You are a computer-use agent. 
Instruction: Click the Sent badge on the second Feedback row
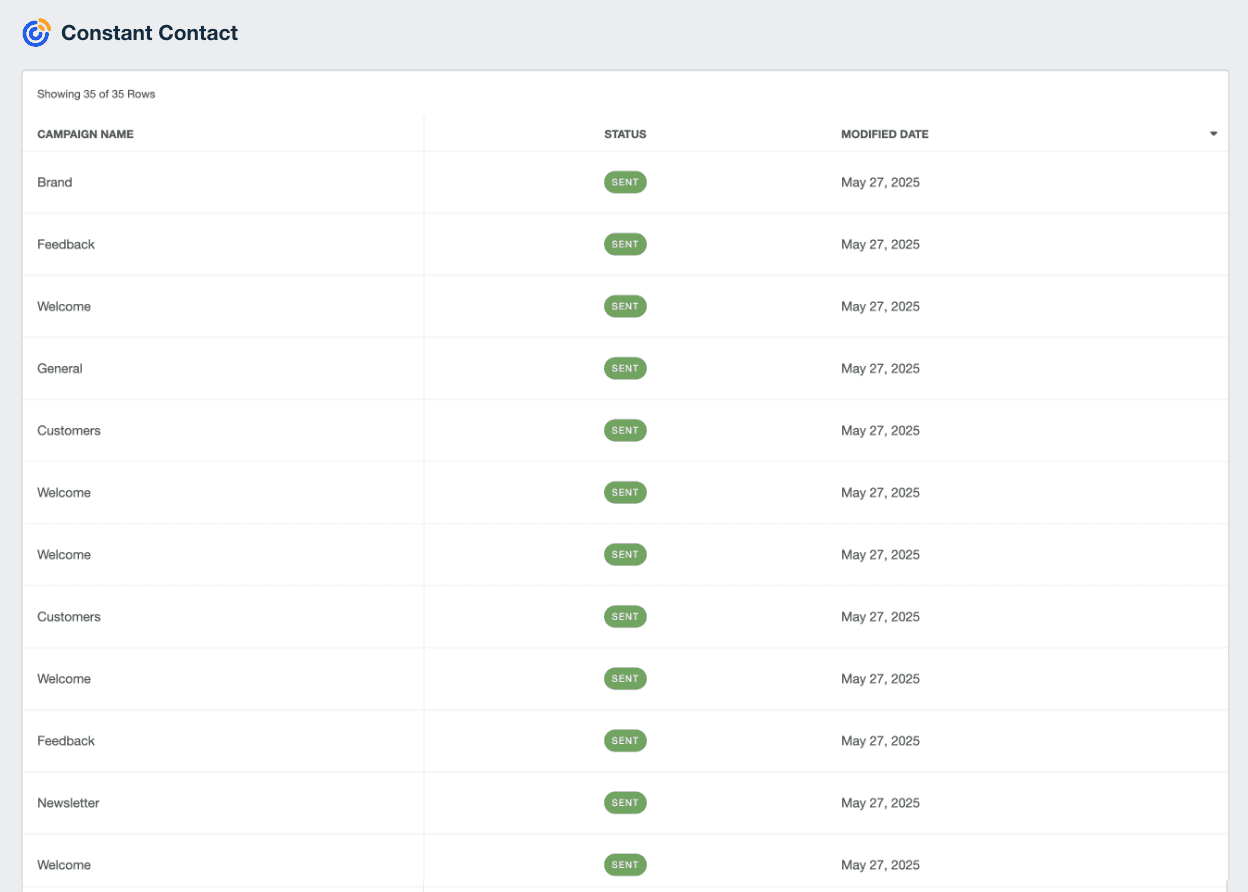[625, 740]
